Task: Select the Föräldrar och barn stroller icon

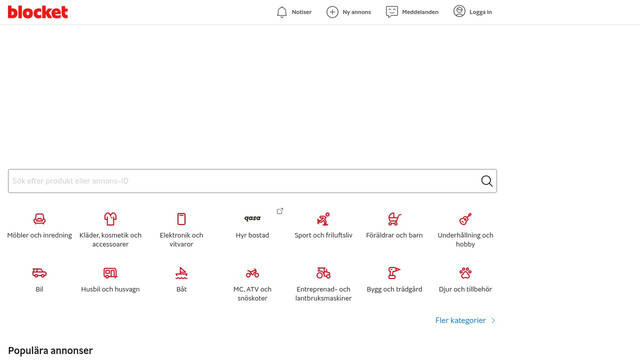Action: pos(394,219)
